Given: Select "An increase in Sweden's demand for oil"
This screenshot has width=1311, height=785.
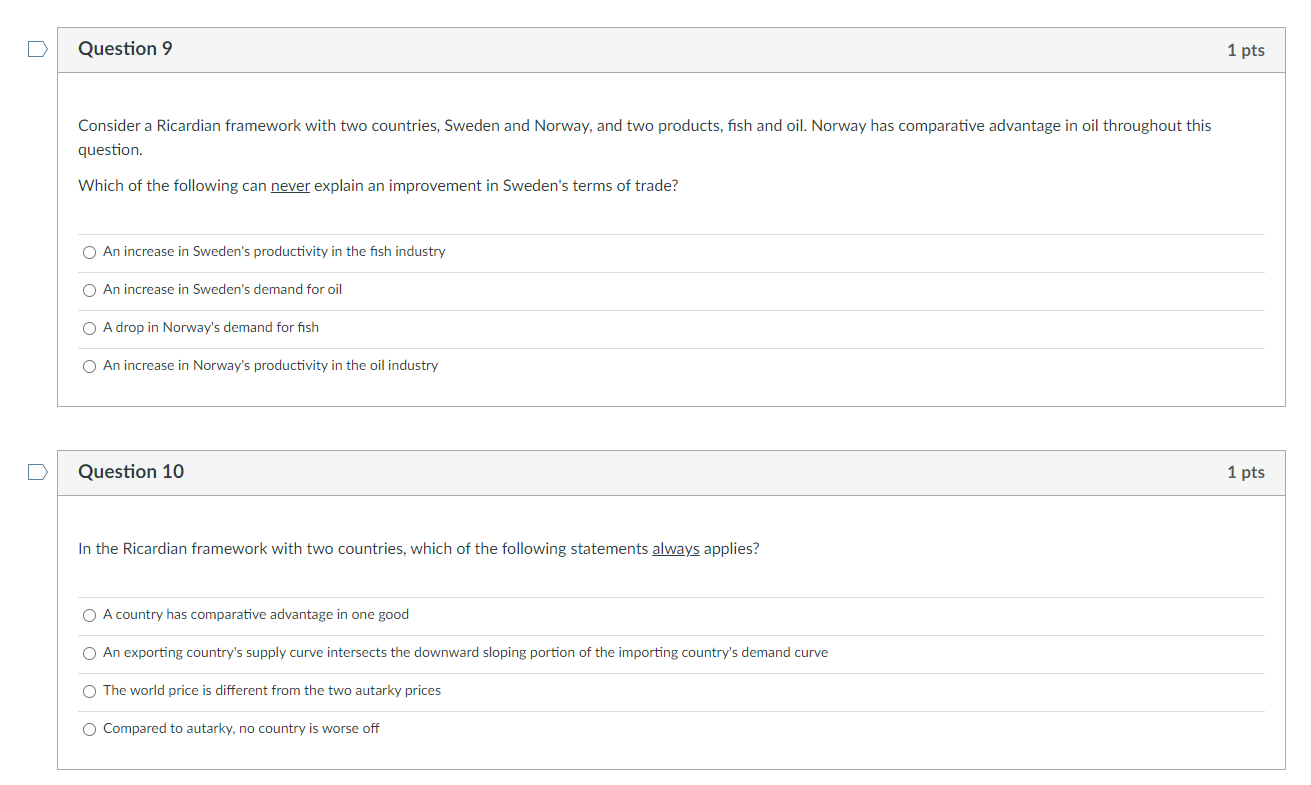Looking at the screenshot, I should [x=89, y=290].
